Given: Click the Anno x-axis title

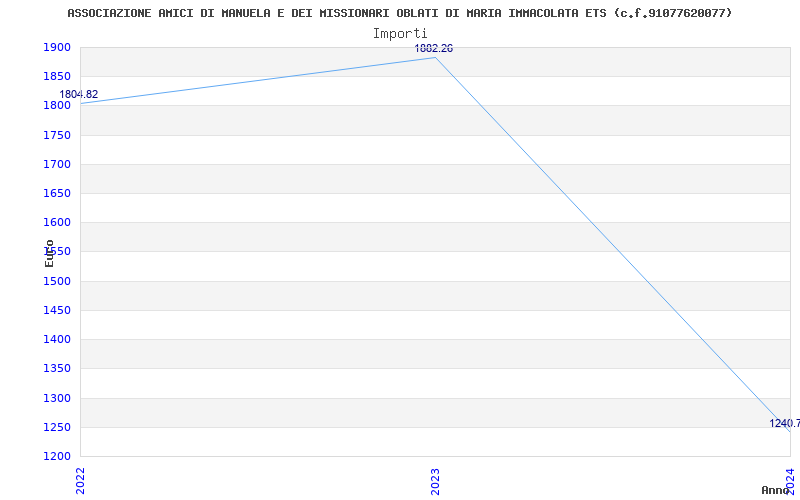Looking at the screenshot, I should [x=776, y=490].
